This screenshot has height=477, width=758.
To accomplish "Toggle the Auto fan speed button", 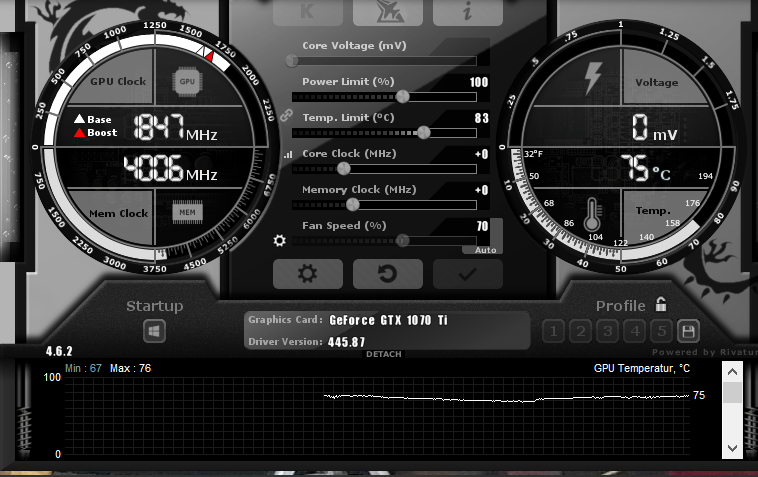I will (x=485, y=250).
